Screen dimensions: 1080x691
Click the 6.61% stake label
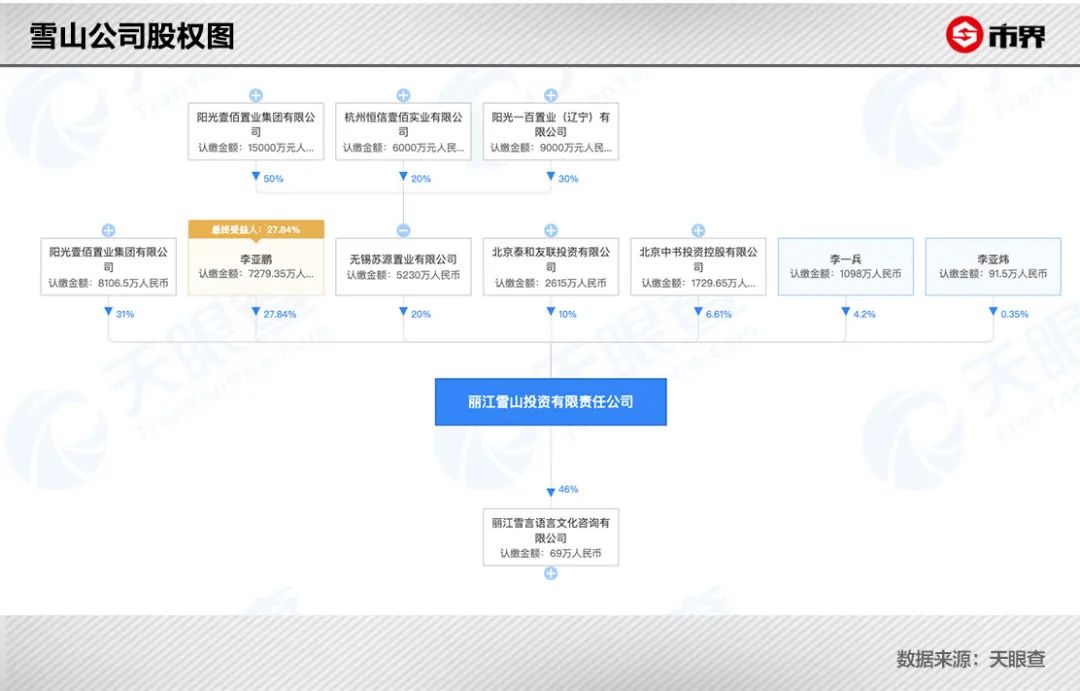pos(718,314)
